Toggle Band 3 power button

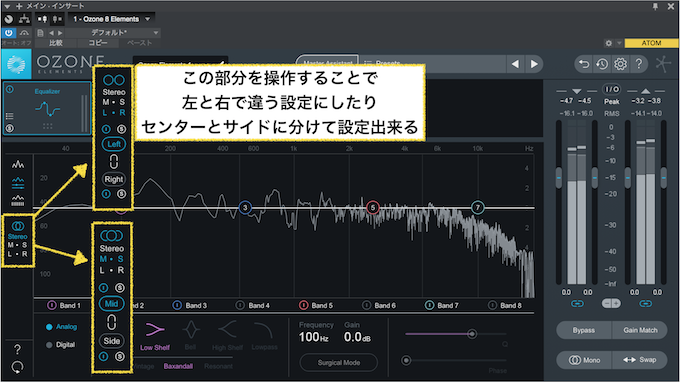pyautogui.click(x=177, y=305)
